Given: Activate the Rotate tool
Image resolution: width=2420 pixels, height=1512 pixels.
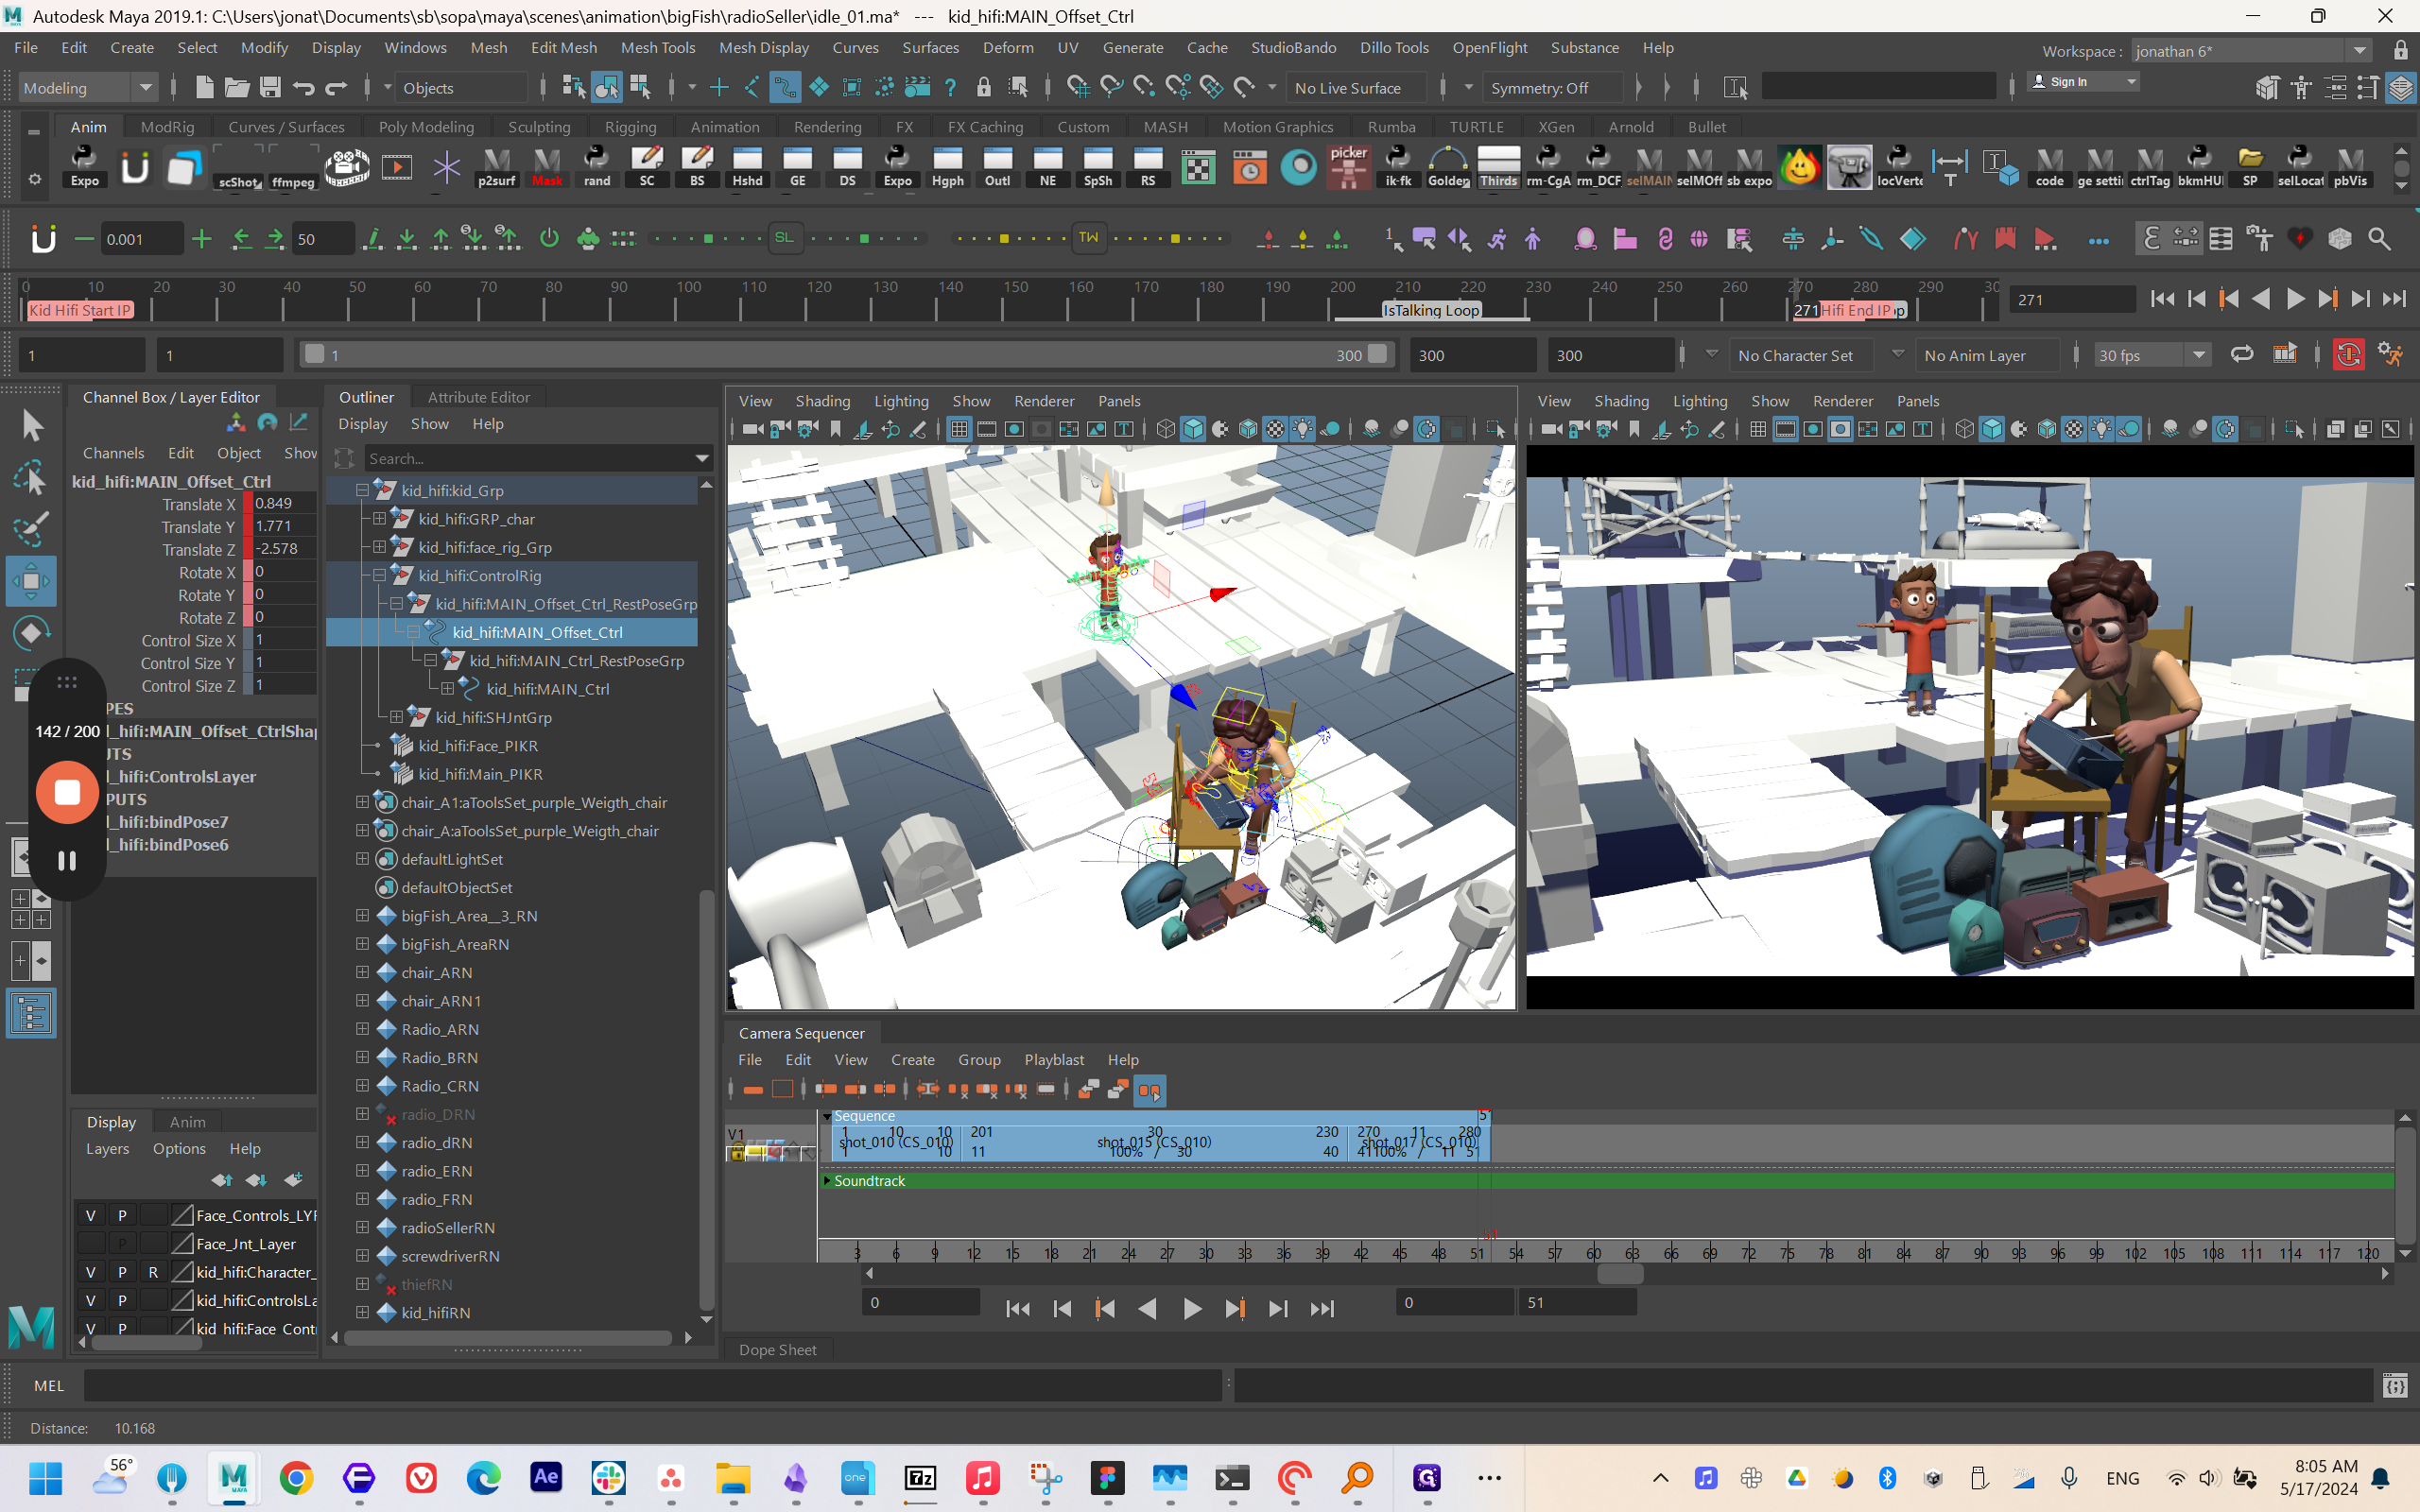Looking at the screenshot, I should coord(31,632).
